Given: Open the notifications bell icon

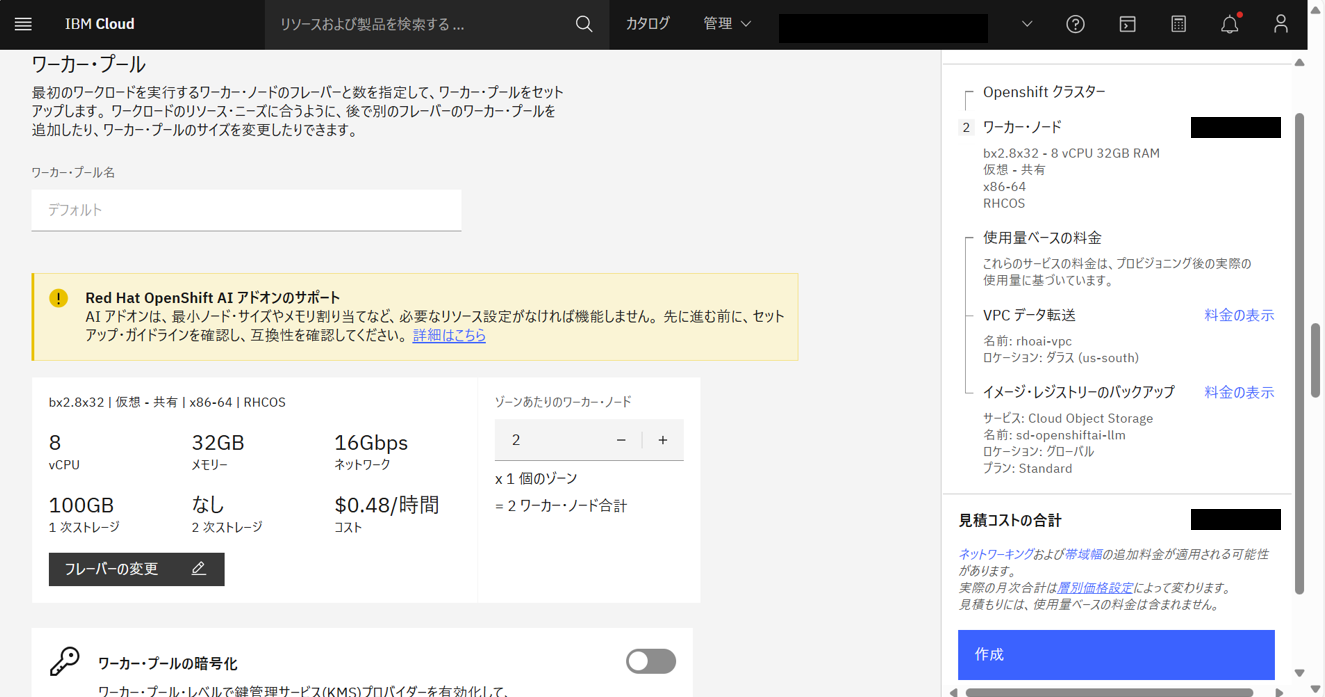Looking at the screenshot, I should pos(1230,24).
